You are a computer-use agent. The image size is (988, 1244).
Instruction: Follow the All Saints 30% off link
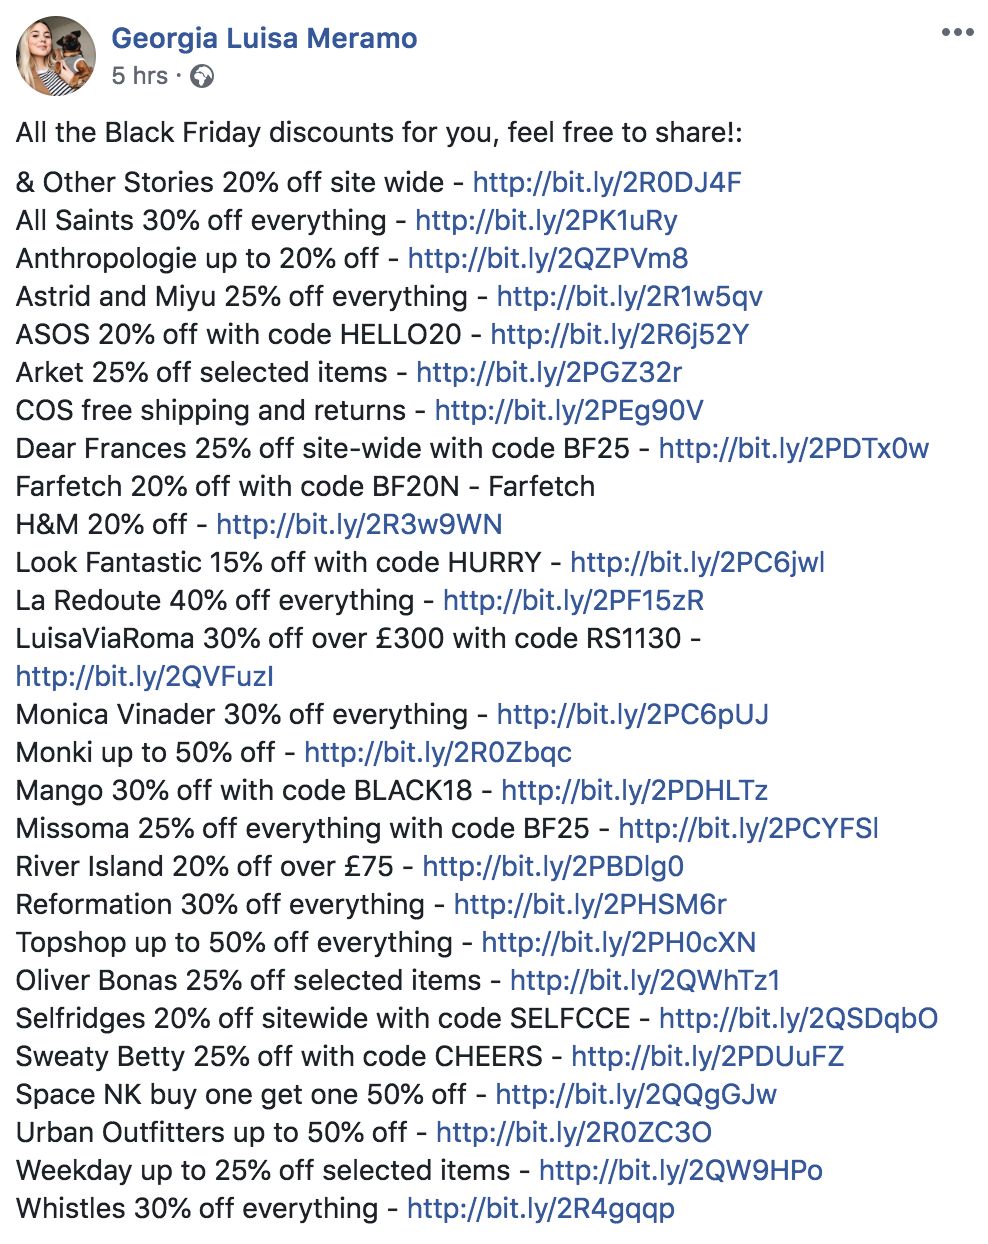[546, 221]
